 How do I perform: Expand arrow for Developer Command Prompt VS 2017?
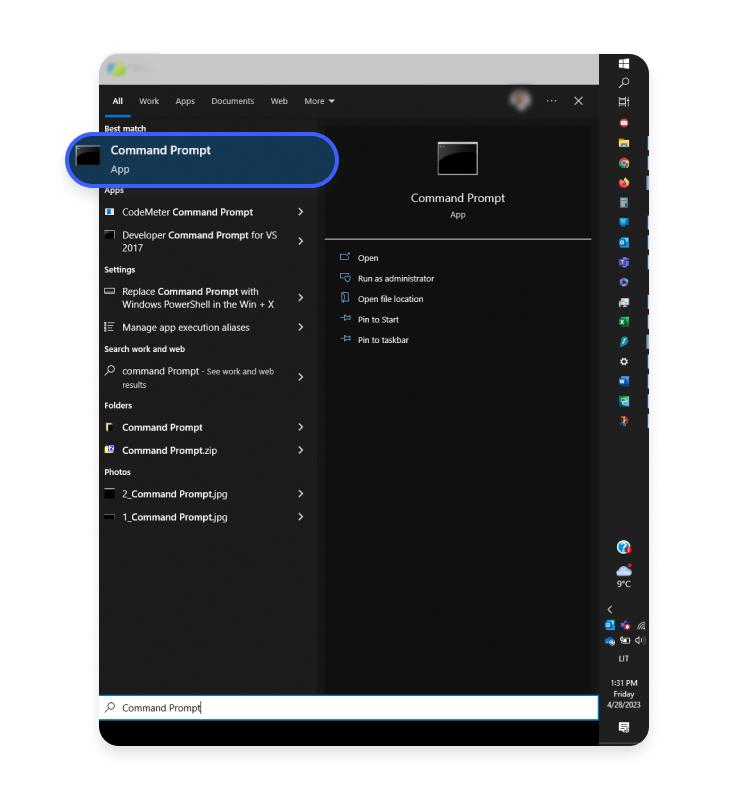coord(301,241)
